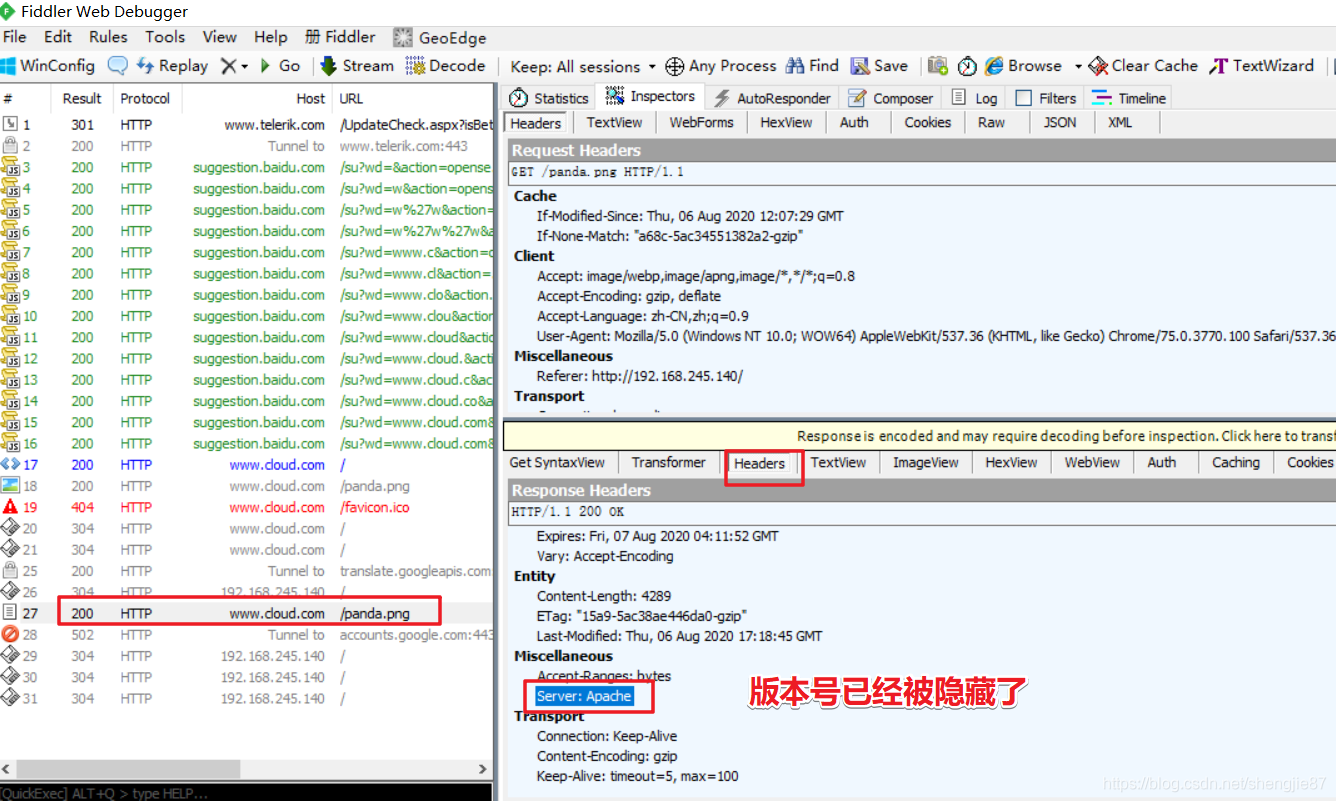Open the Composer tab
The height and width of the screenshot is (802, 1336).
(x=890, y=98)
